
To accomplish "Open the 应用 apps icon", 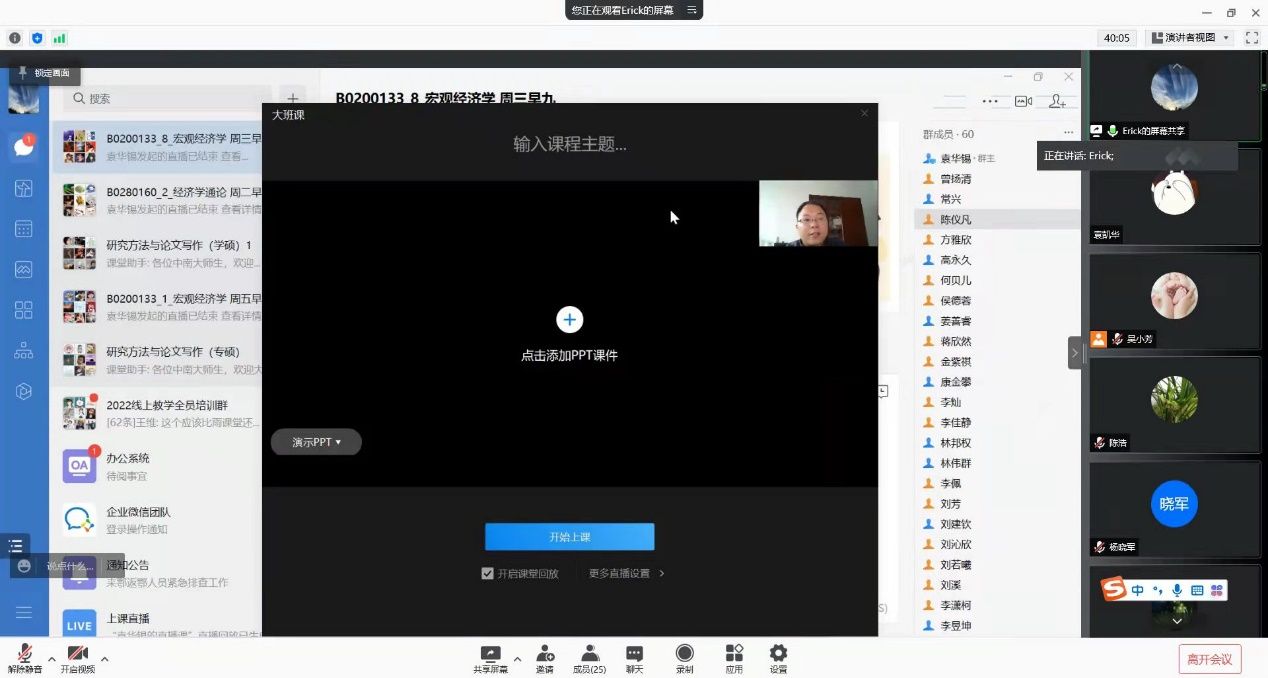I will tap(734, 654).
